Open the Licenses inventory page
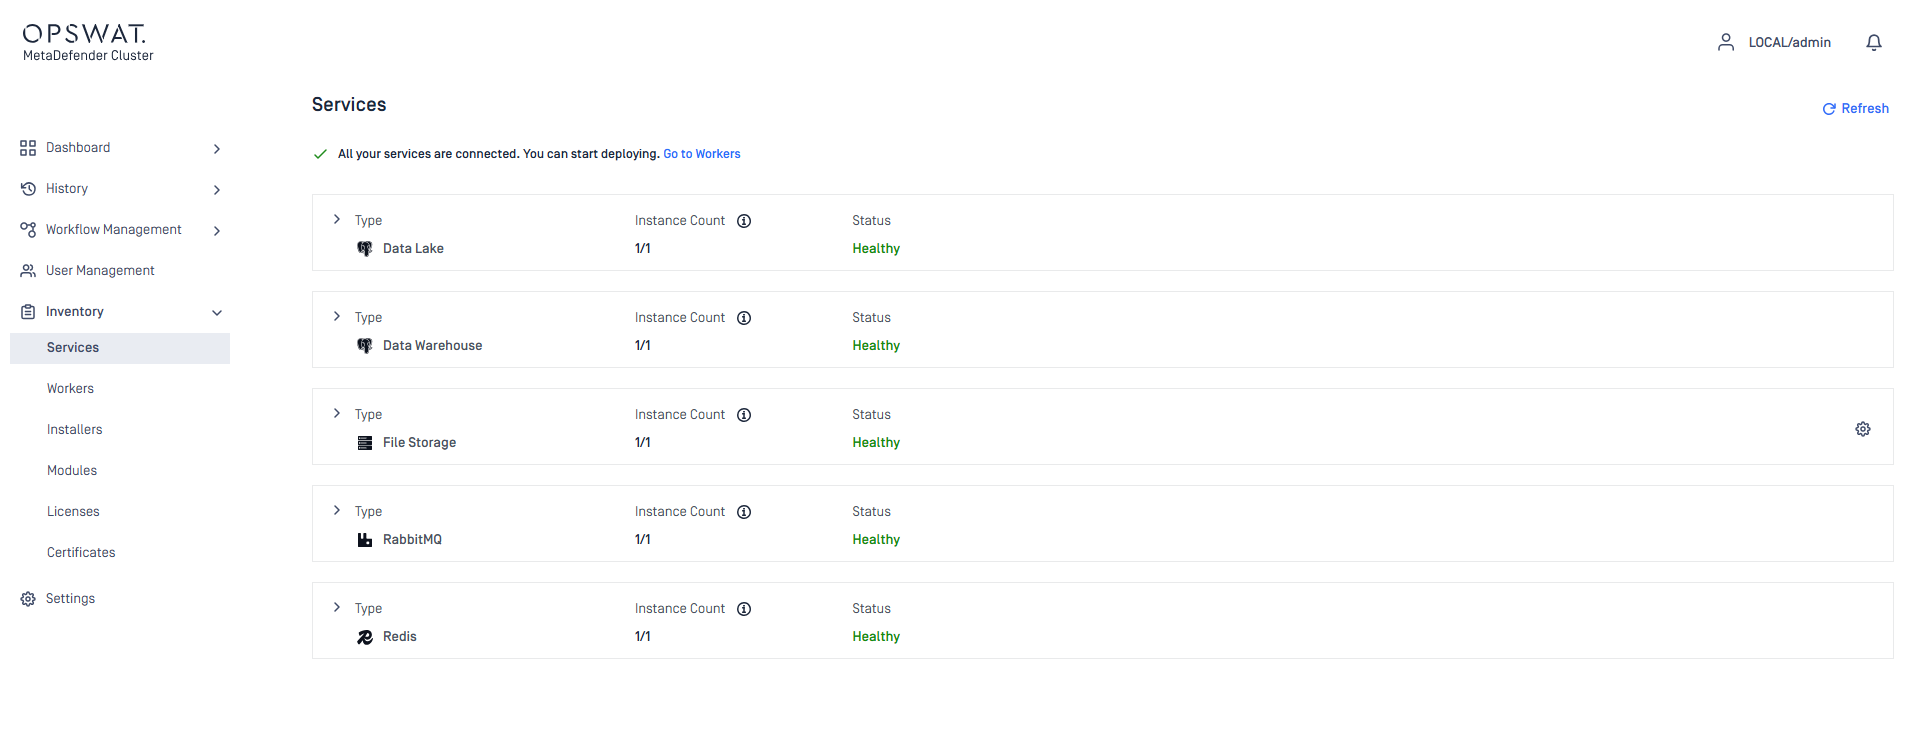Image resolution: width=1911 pixels, height=734 pixels. [x=73, y=512]
